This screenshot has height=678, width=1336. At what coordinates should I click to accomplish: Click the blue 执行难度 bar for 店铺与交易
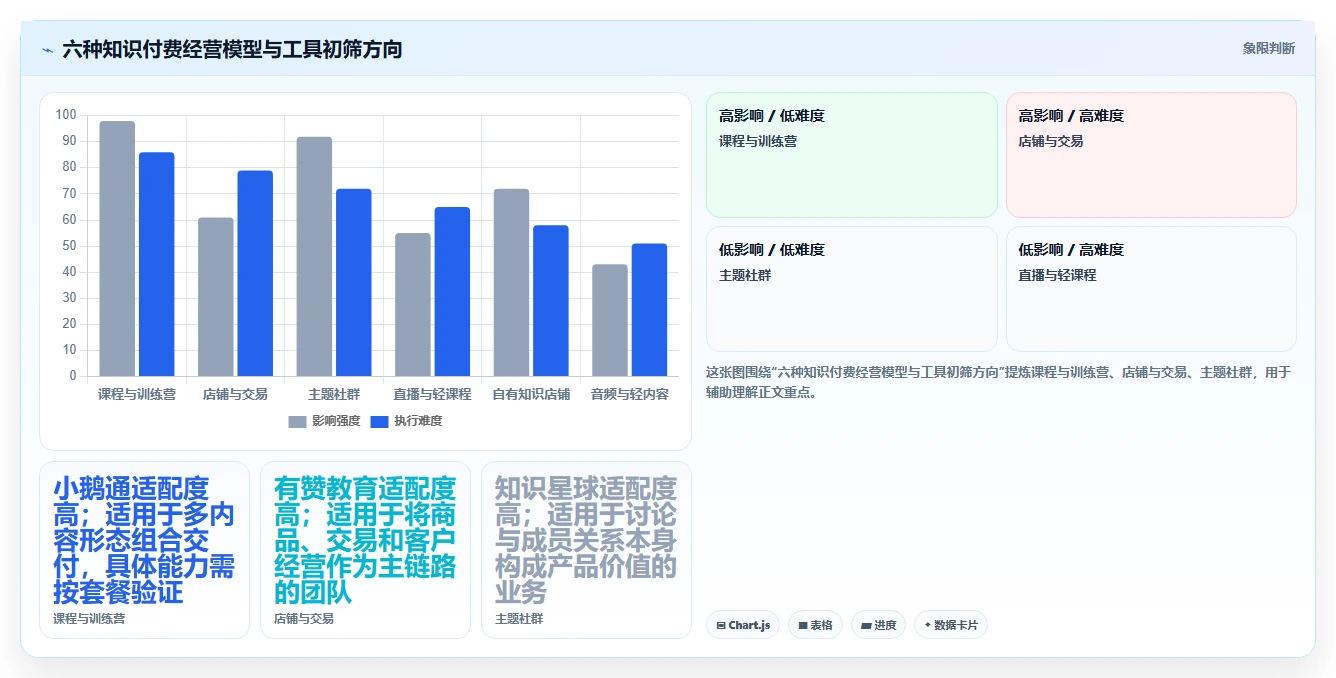(255, 273)
